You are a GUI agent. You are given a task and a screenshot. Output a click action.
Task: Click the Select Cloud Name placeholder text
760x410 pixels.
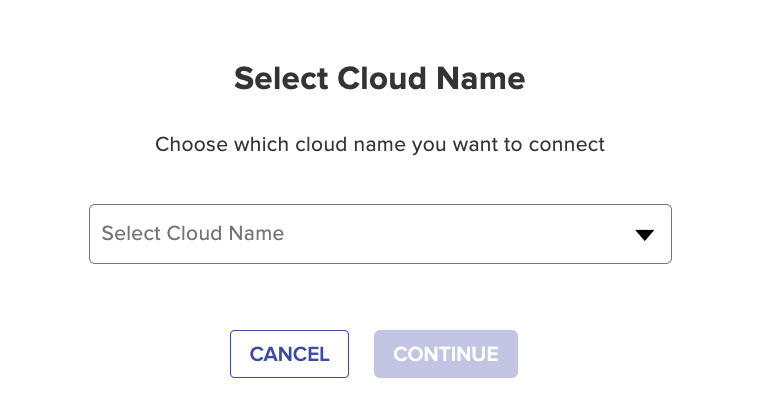pyautogui.click(x=193, y=234)
